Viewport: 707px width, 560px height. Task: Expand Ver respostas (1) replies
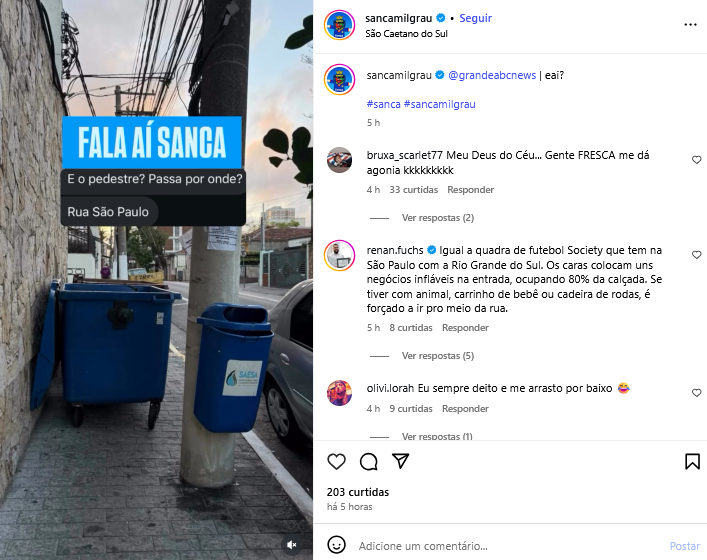[x=437, y=436]
